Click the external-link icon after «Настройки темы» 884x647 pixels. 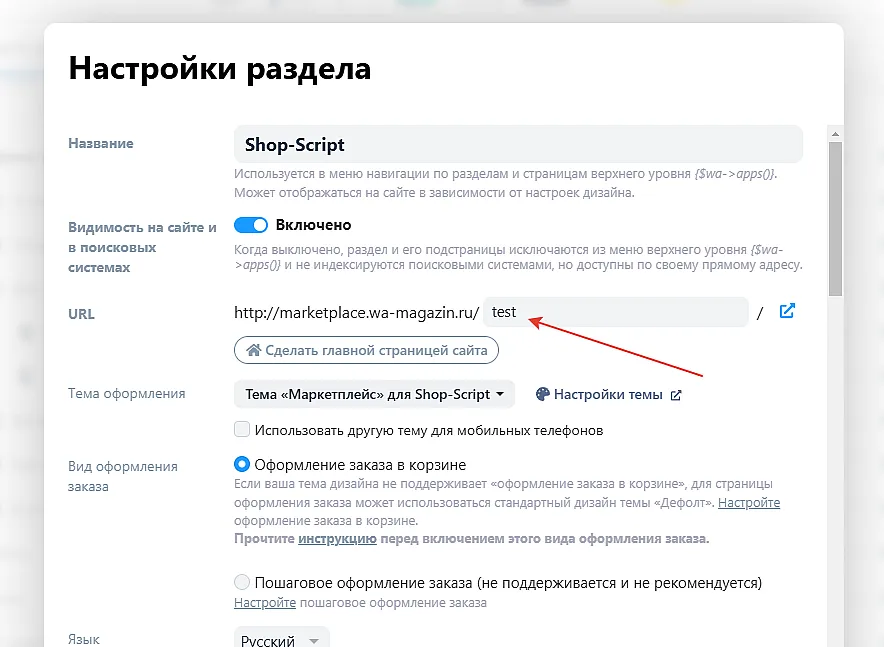[677, 394]
